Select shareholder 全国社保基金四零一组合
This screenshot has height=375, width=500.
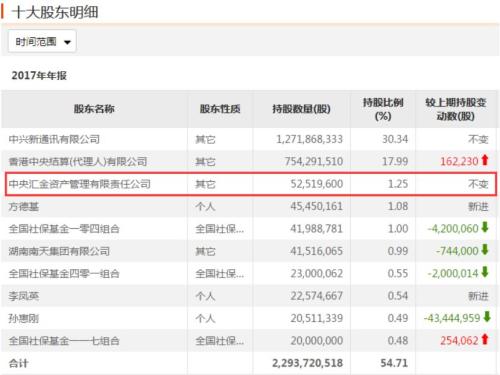coord(64,274)
